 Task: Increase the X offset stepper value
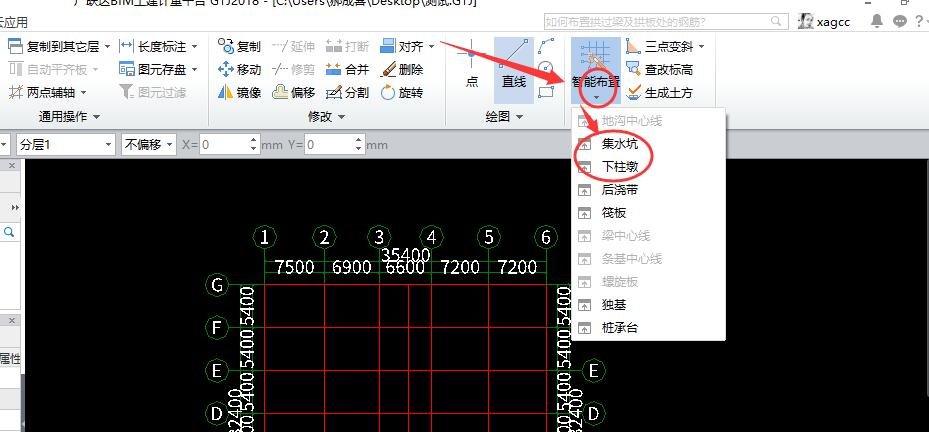tap(254, 140)
